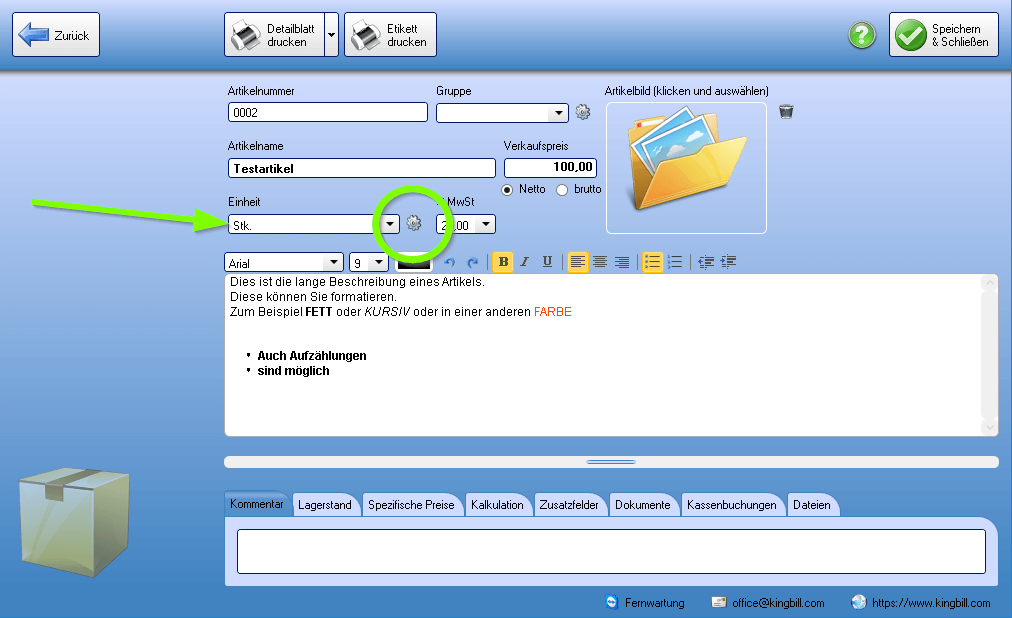Open the Arial font dropdown
The height and width of the screenshot is (618, 1012).
[x=333, y=263]
